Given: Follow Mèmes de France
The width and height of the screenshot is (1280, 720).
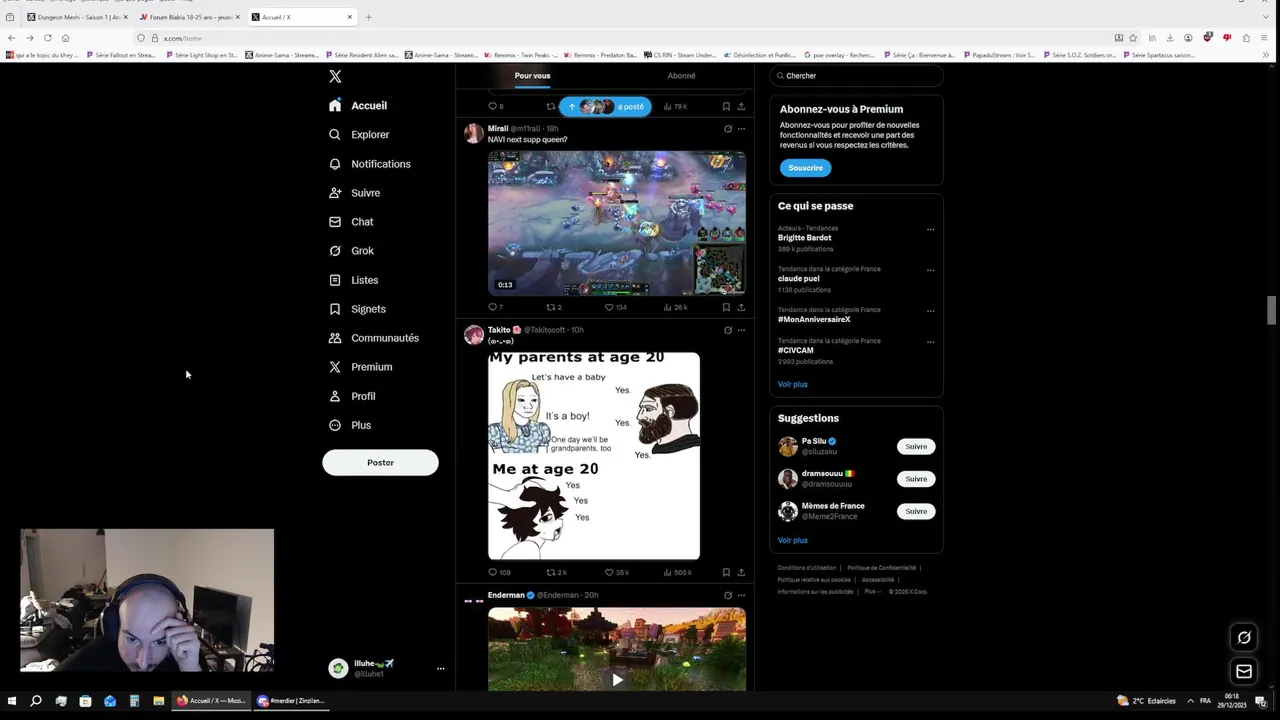Looking at the screenshot, I should click(916, 511).
